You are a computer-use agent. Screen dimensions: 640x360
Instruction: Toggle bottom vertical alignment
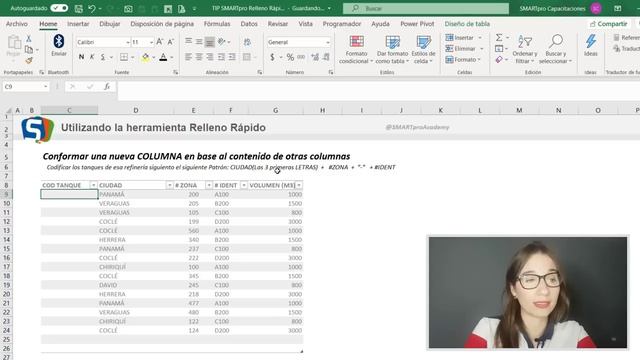pyautogui.click(x=209, y=42)
